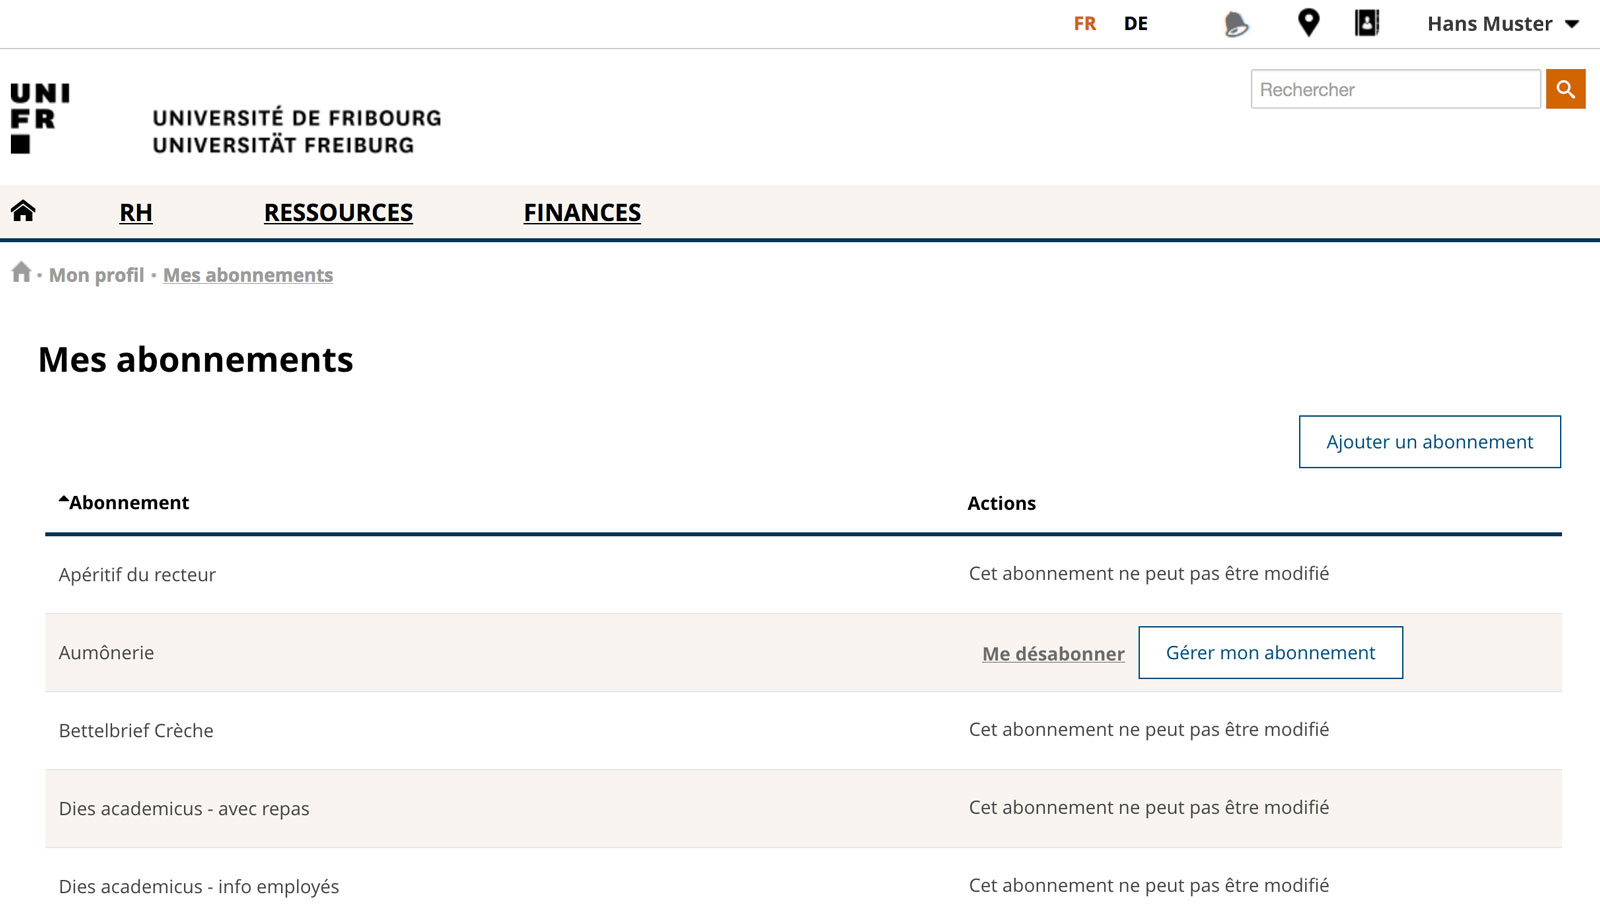Viewport: 1600px width, 912px height.
Task: Open the location pin icon
Action: (1308, 23)
